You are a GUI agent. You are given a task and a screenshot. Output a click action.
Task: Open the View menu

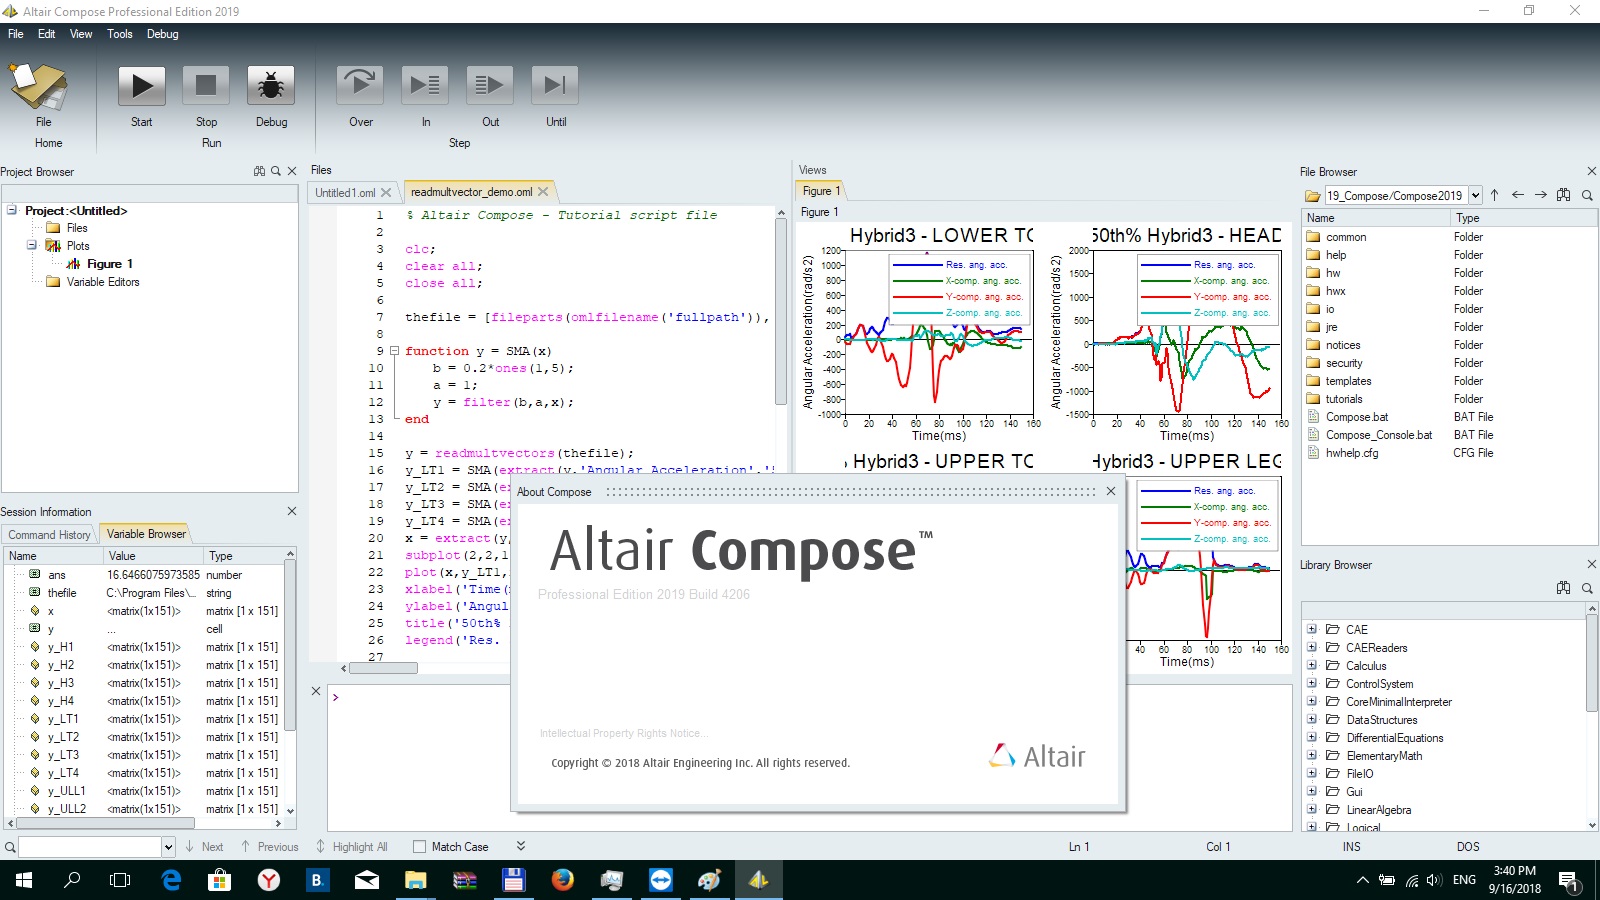[81, 34]
